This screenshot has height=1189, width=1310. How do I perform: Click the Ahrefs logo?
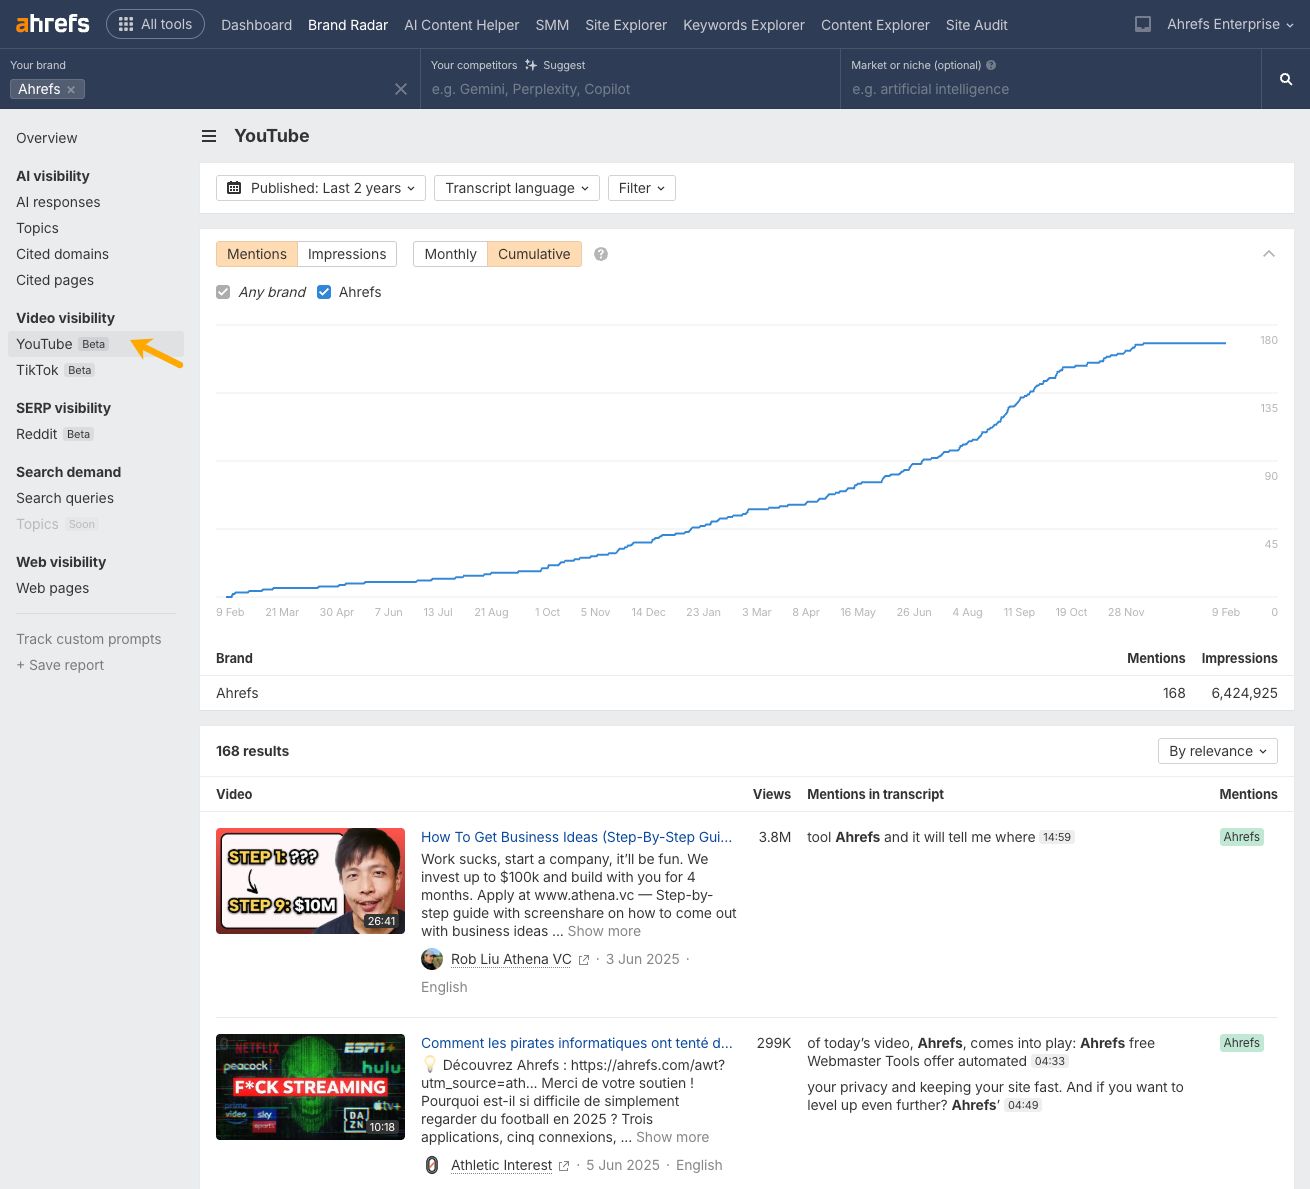(x=51, y=24)
